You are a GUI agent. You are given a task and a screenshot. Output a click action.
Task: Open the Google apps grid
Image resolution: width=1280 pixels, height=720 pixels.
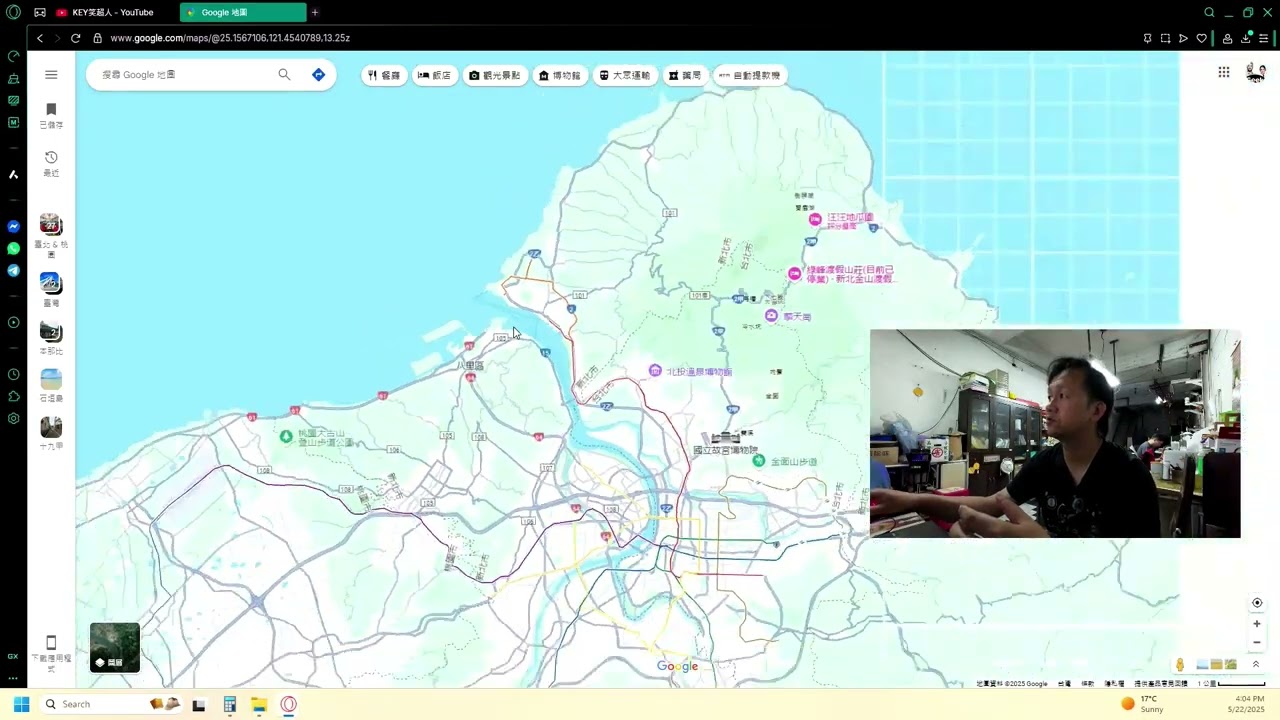(x=1223, y=72)
